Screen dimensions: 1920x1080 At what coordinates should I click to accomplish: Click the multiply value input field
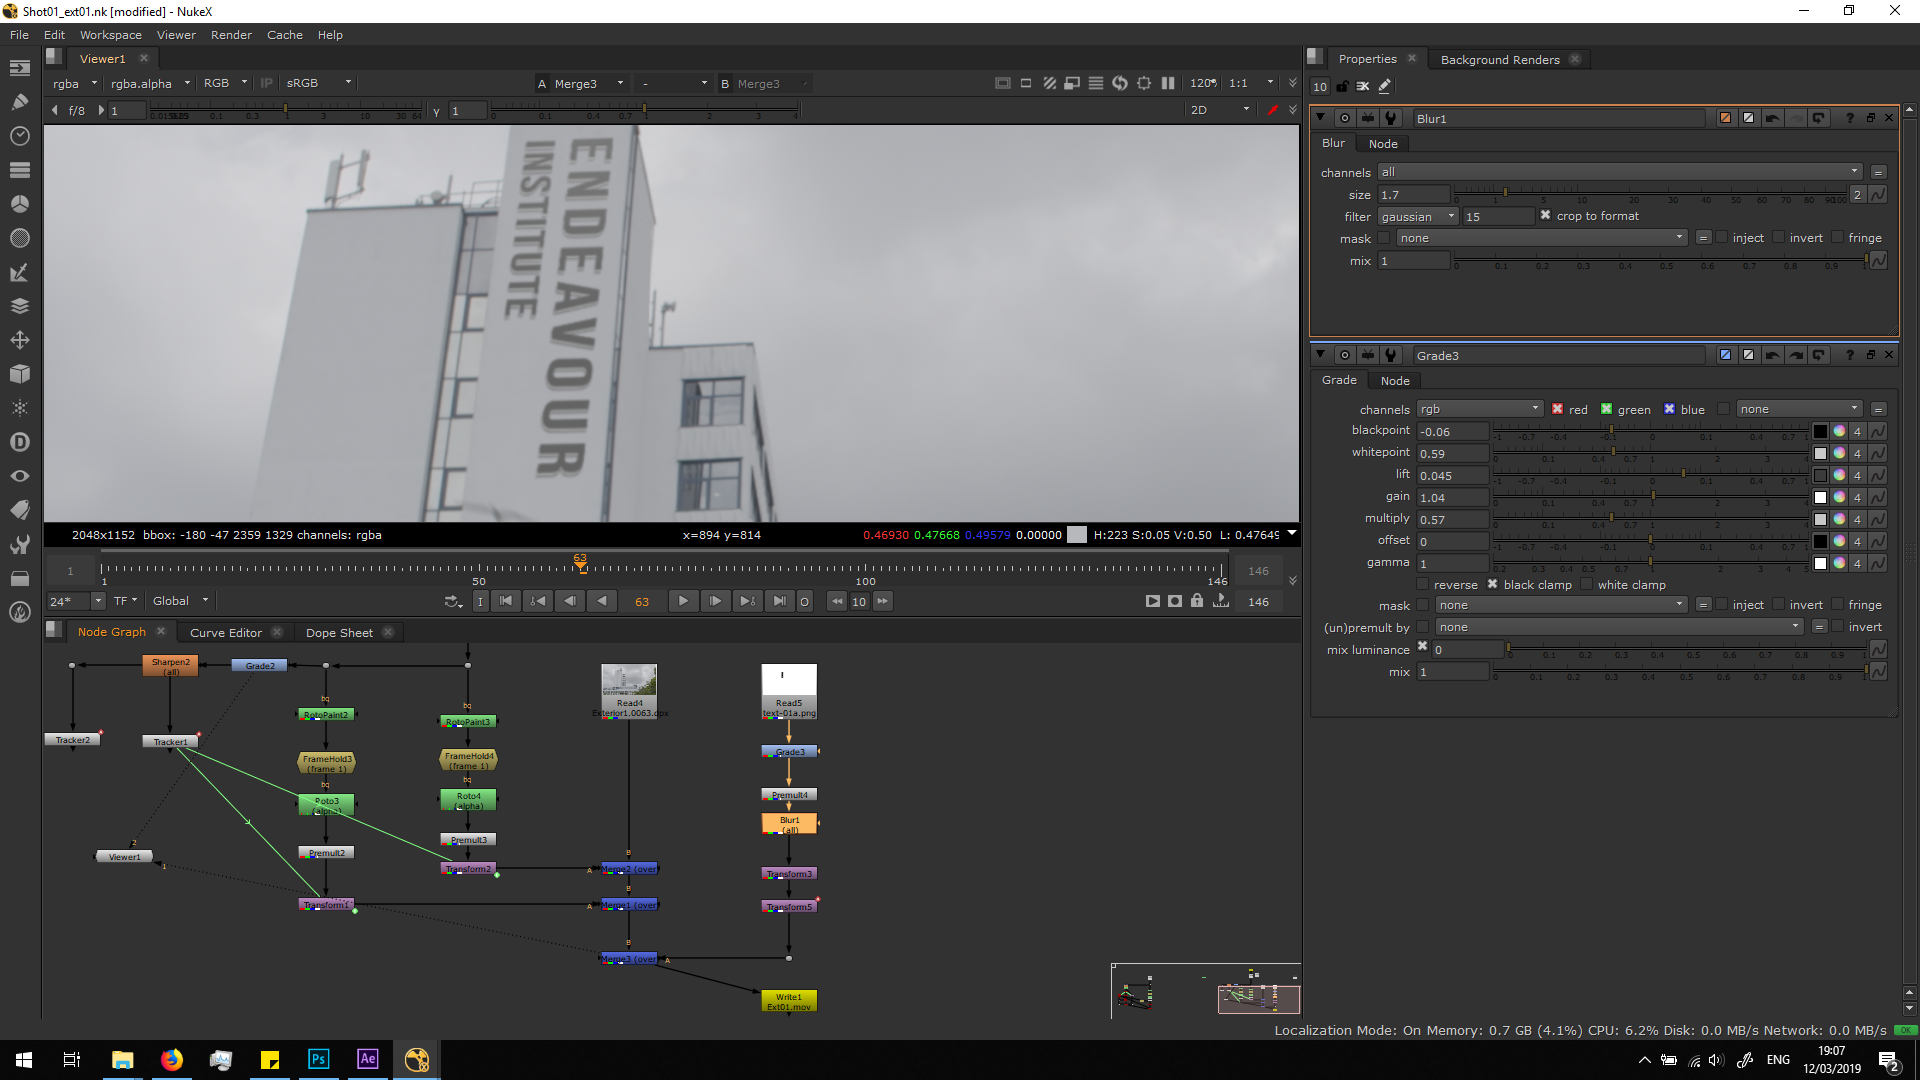1452,520
